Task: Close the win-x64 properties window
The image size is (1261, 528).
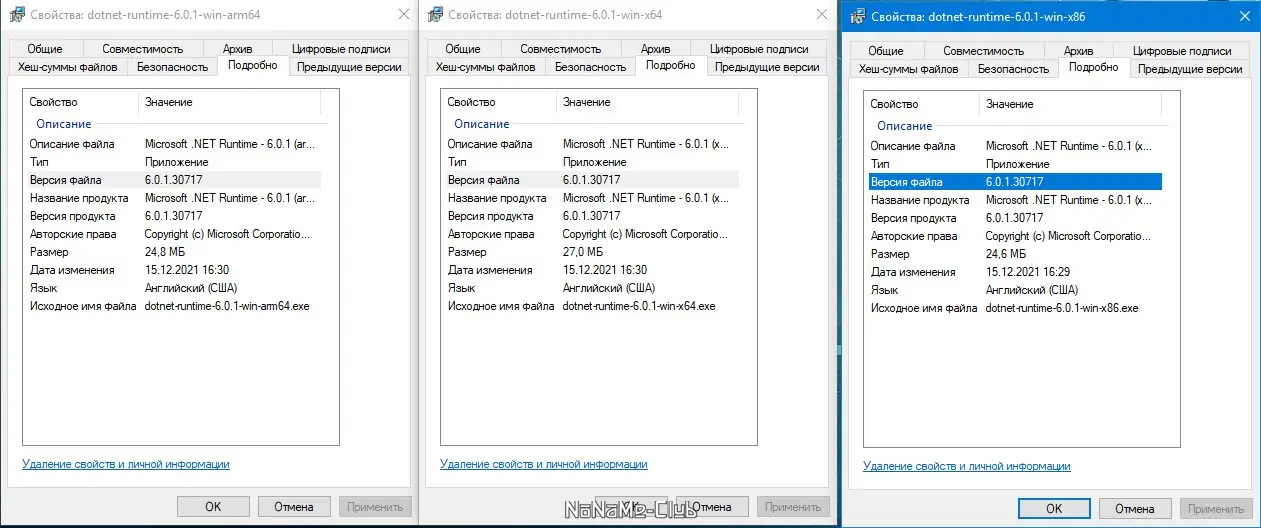Action: point(821,16)
